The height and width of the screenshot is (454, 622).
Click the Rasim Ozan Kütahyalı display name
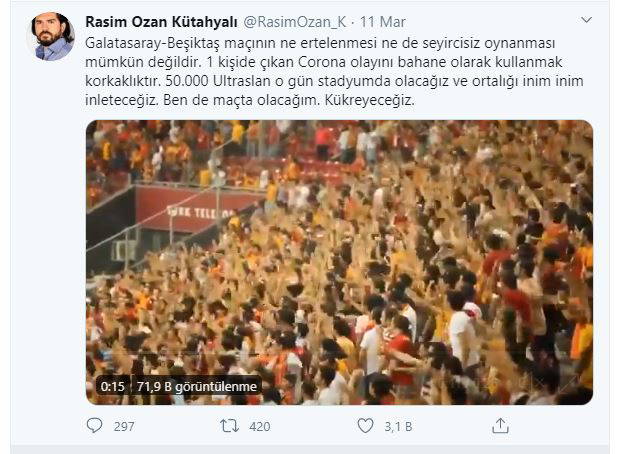point(161,22)
